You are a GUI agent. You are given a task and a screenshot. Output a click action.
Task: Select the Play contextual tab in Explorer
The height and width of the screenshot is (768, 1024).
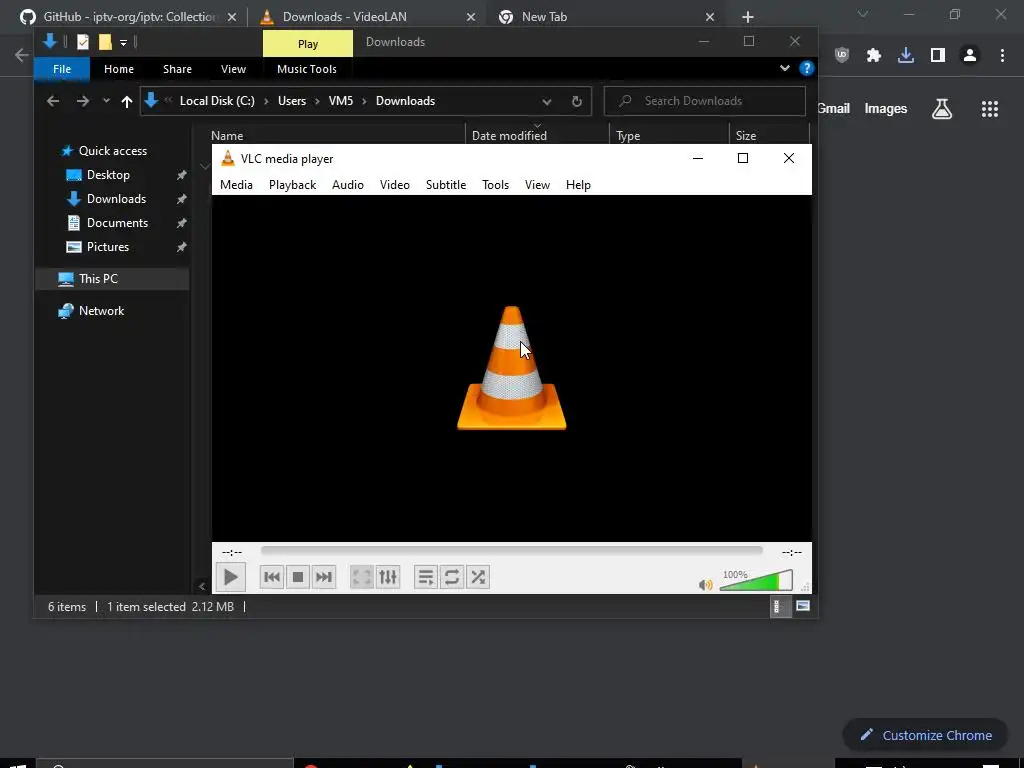tap(308, 44)
